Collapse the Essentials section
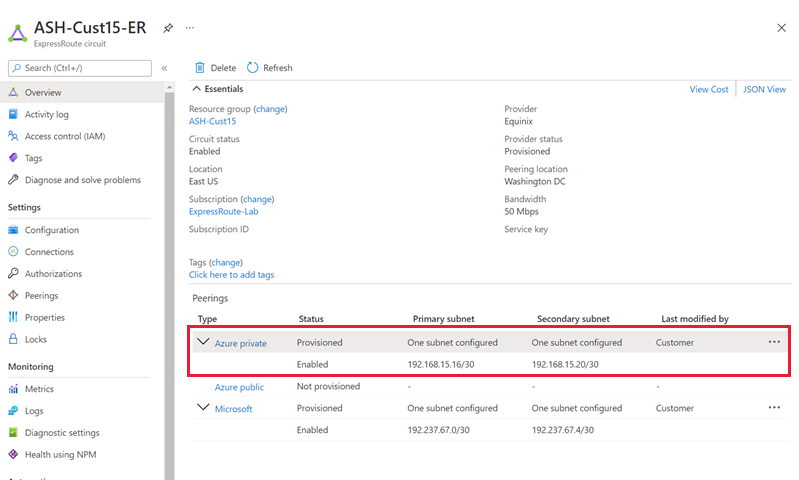The height and width of the screenshot is (480, 799). tap(196, 89)
